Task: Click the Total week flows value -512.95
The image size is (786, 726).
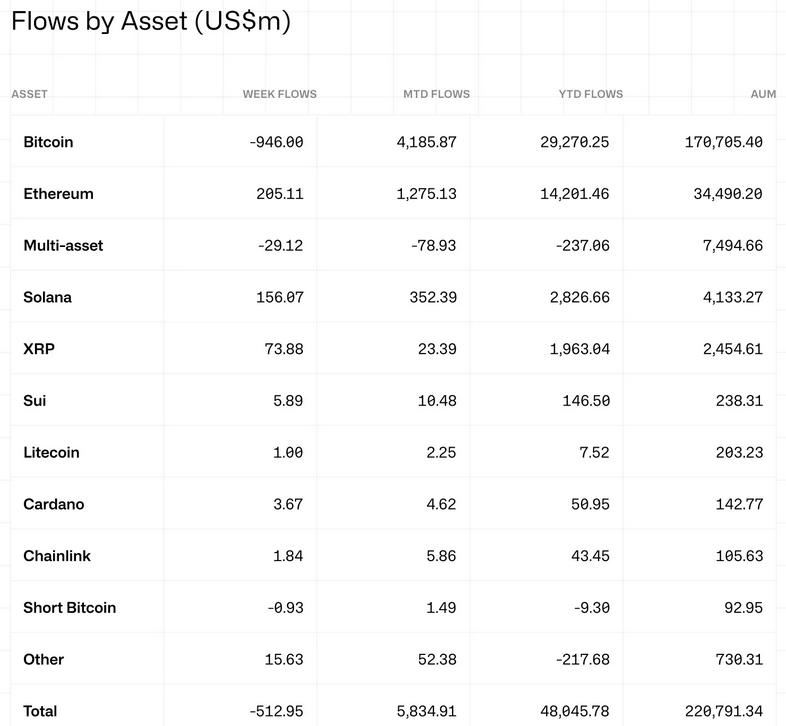Action: (275, 711)
